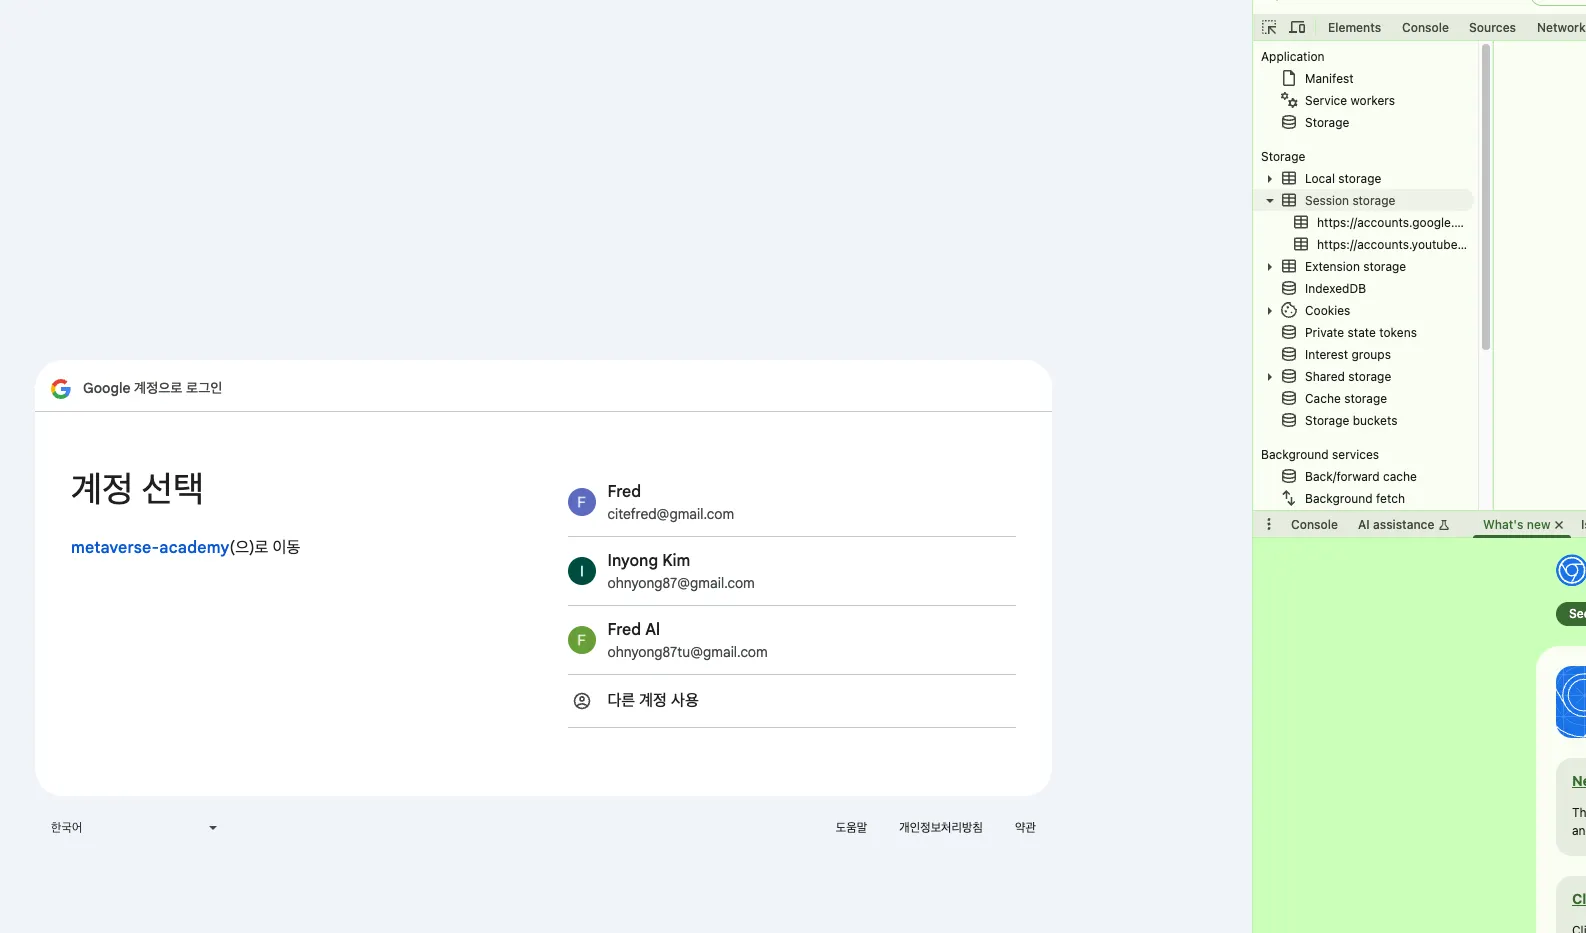Choose the ohnyong87tu@gmail.com account
The width and height of the screenshot is (1586, 933).
792,640
